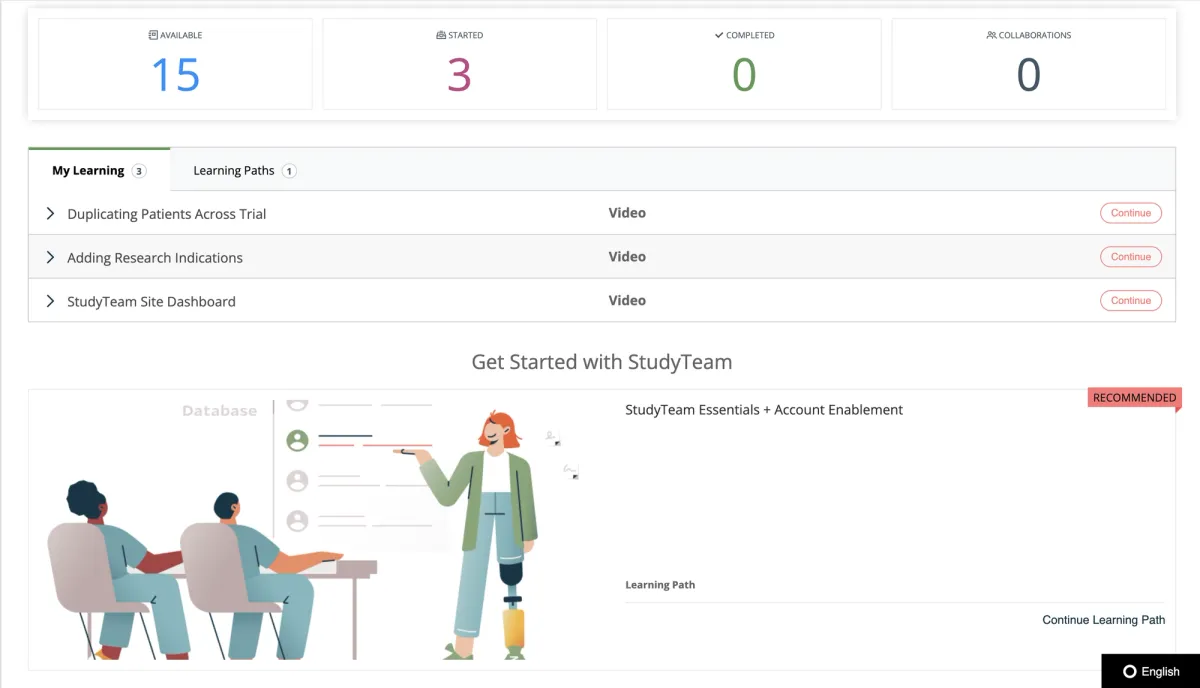Viewport: 1200px width, 688px height.
Task: Continue the StudyTeam Site Dashboard video
Action: (x=1130, y=300)
